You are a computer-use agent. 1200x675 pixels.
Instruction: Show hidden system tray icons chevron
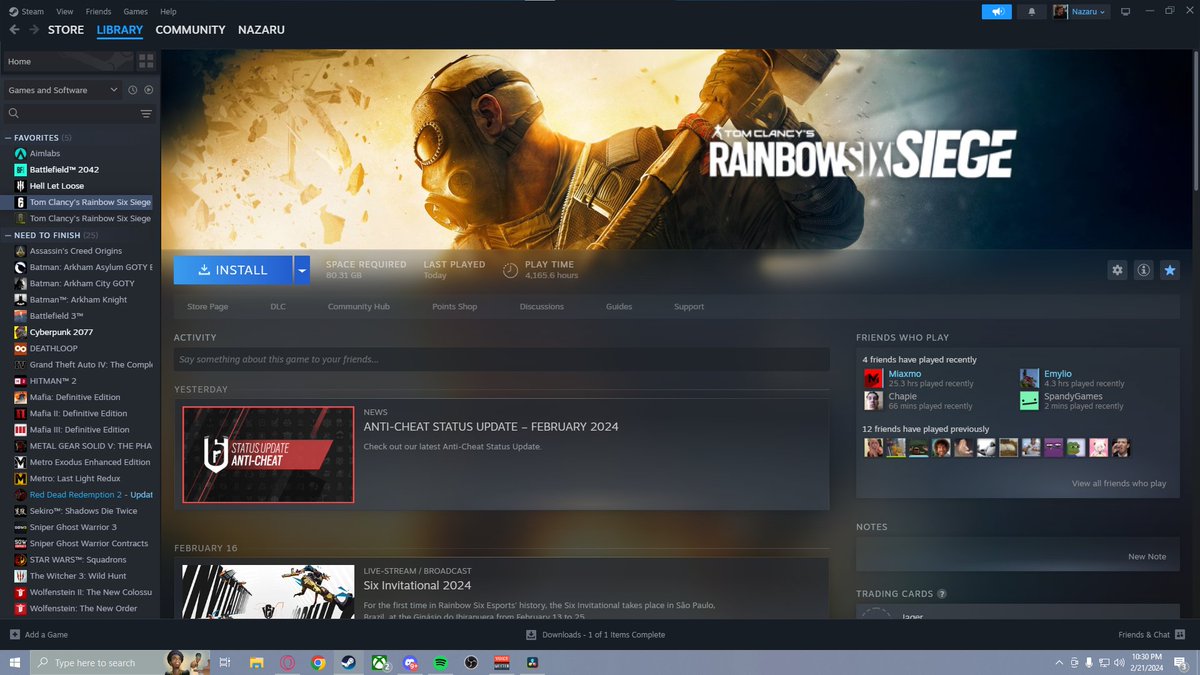click(1059, 663)
